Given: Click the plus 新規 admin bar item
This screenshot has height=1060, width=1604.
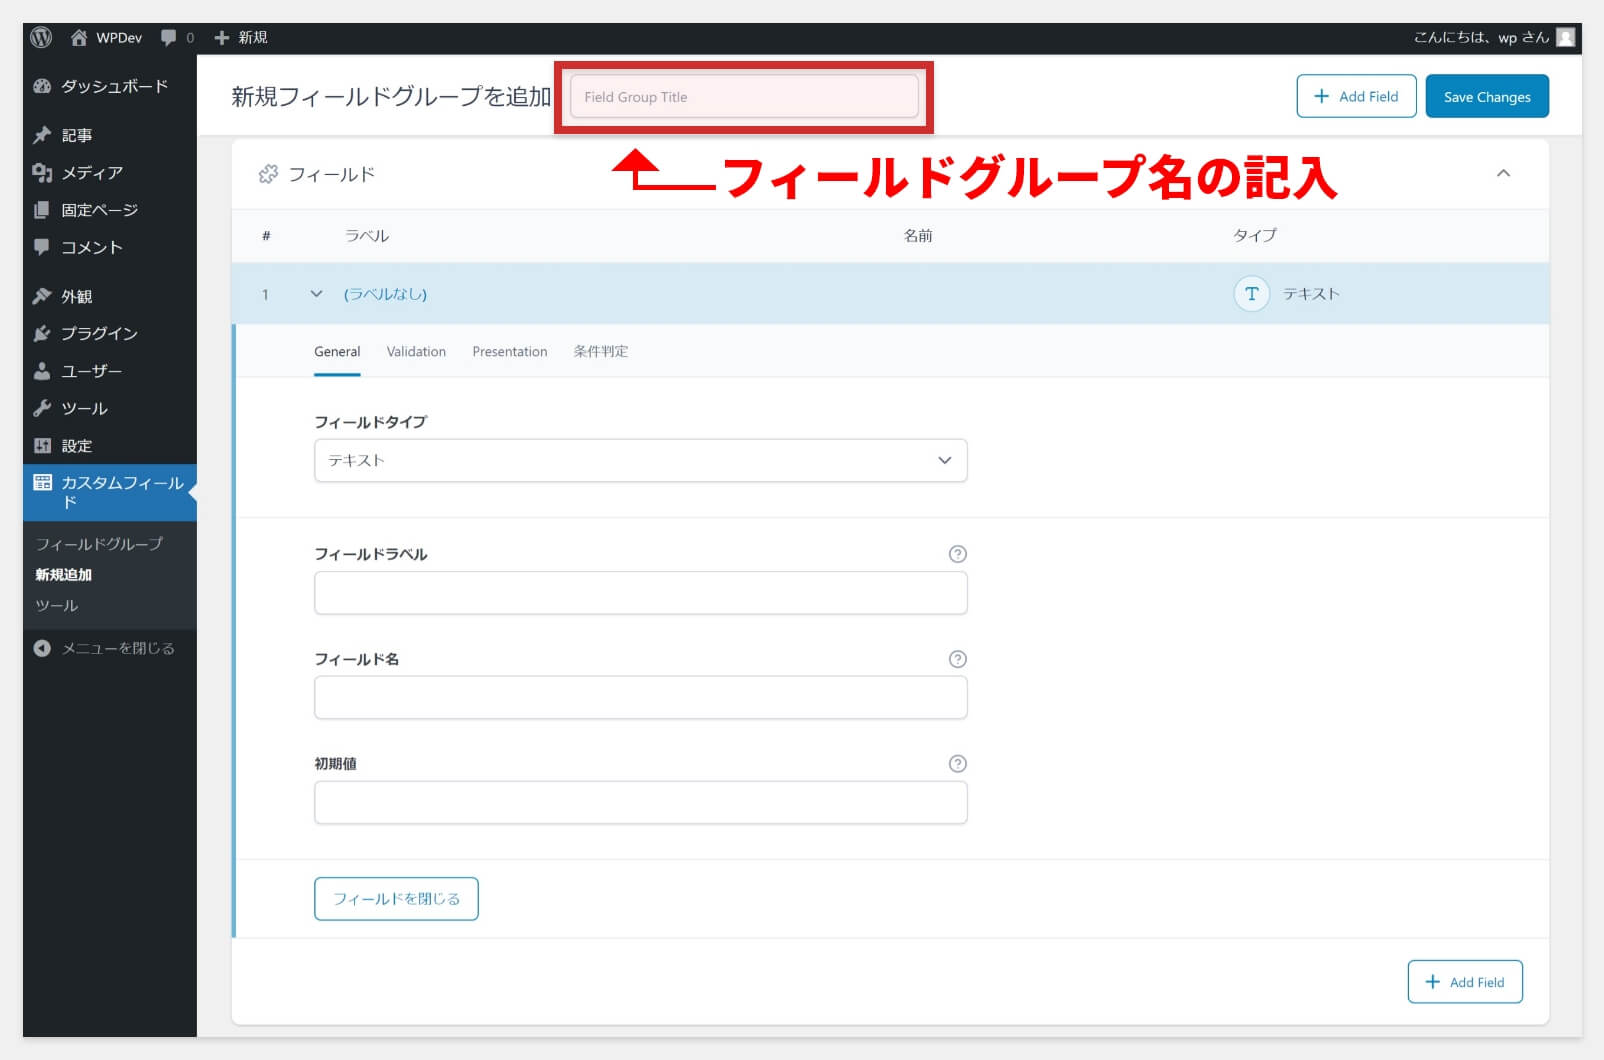Looking at the screenshot, I should tap(241, 37).
